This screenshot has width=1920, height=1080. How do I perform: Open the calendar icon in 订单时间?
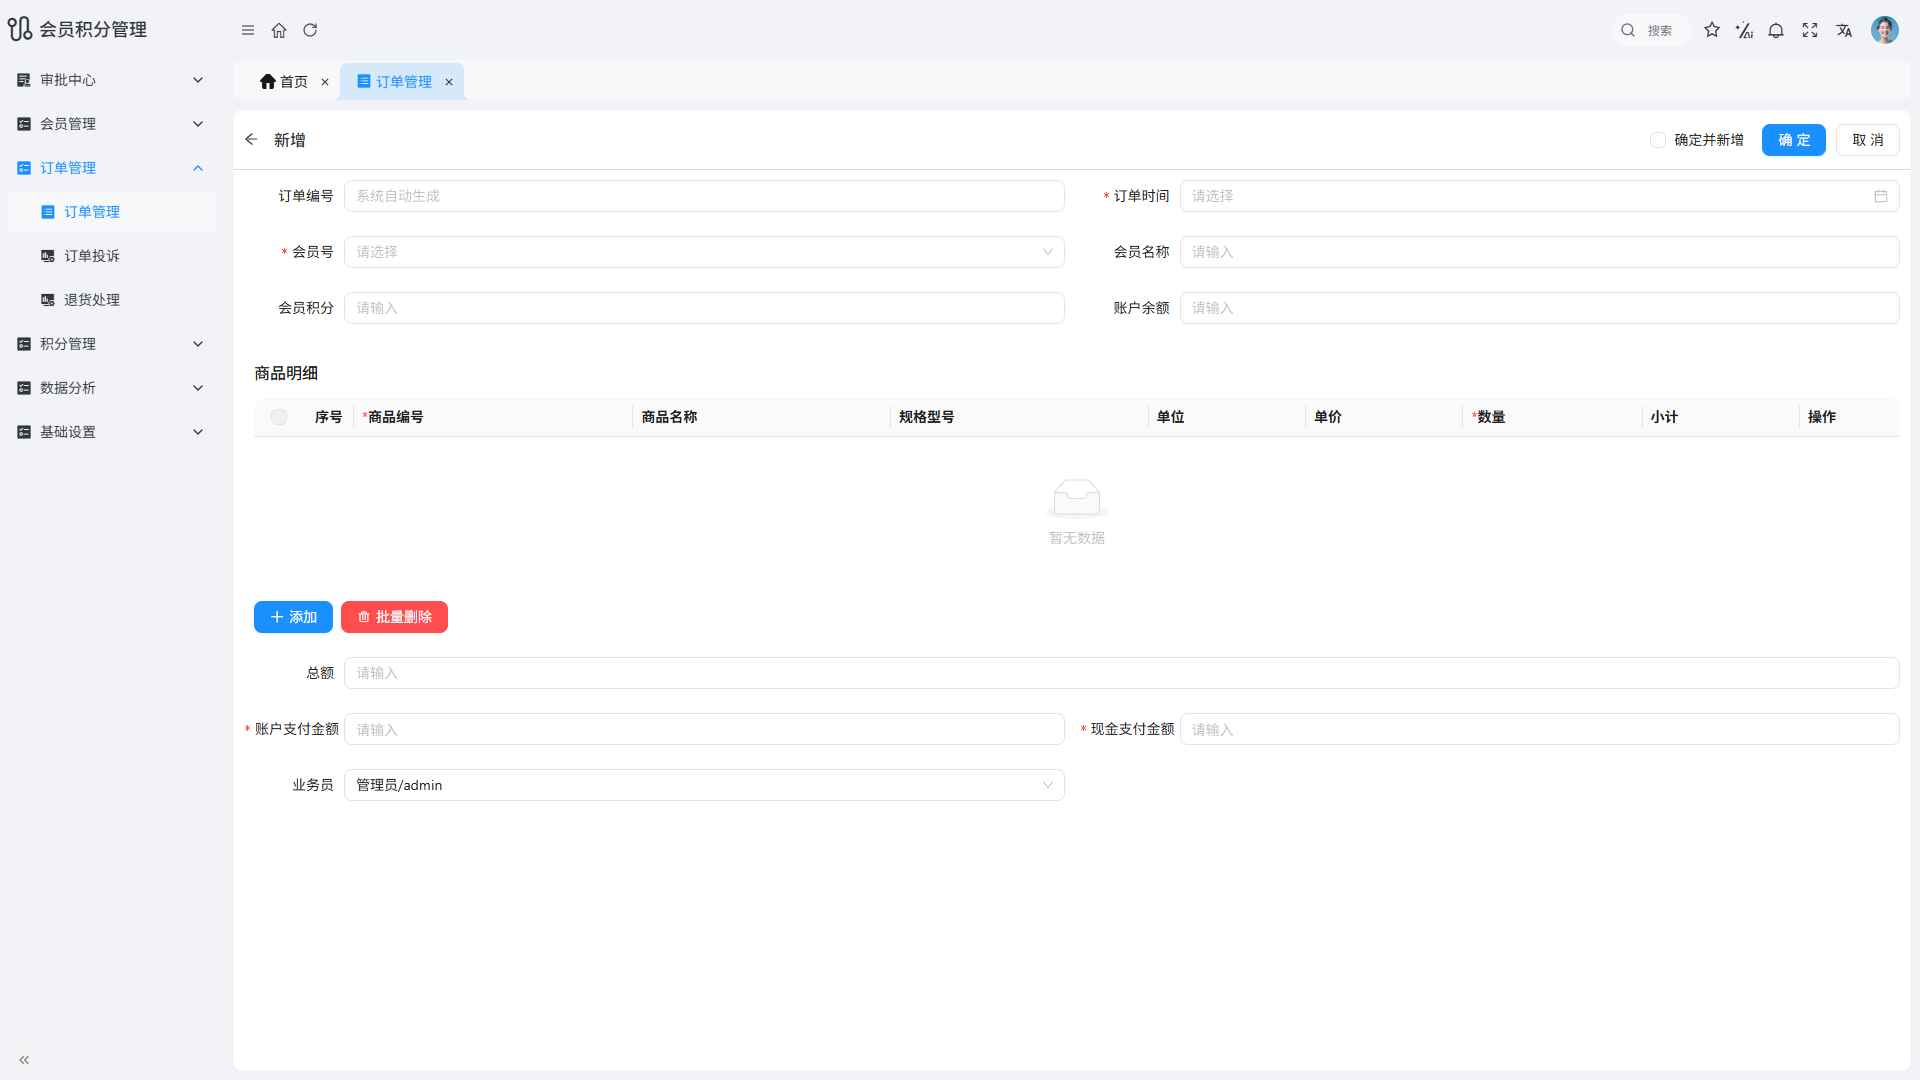(1881, 196)
